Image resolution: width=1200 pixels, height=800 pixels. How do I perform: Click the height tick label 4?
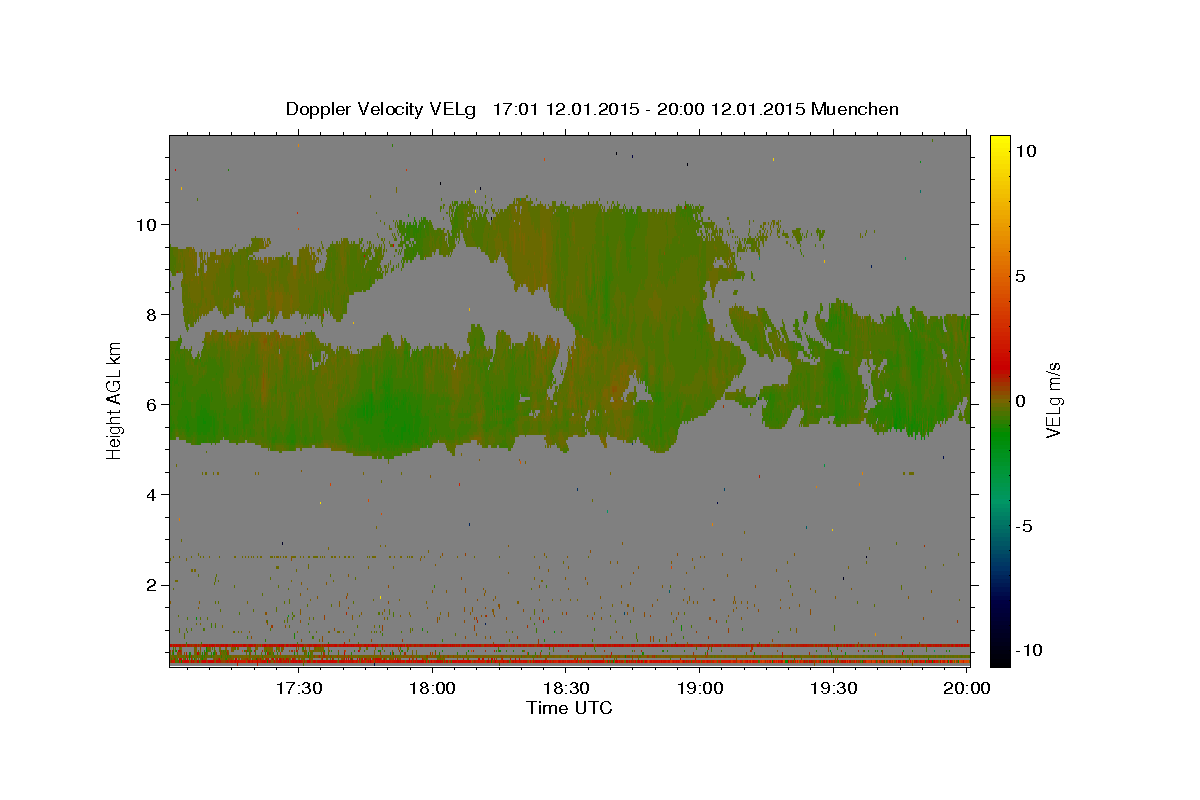[x=153, y=494]
